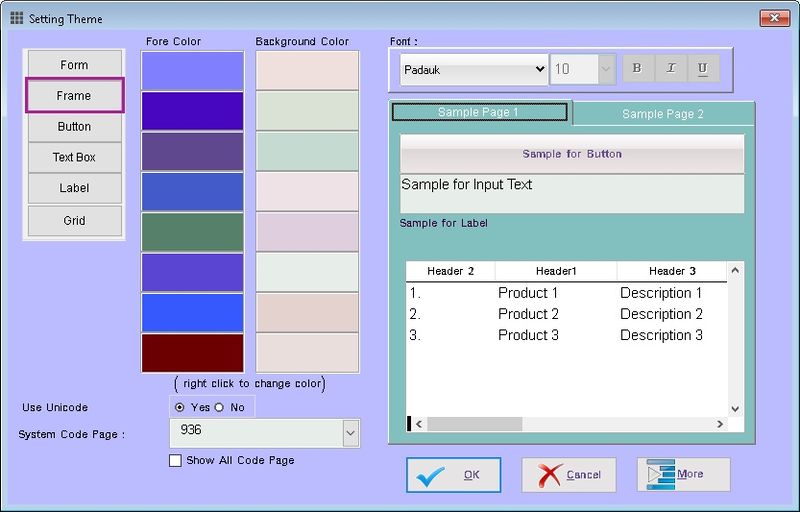Image resolution: width=800 pixels, height=512 pixels.
Task: Click the Sample for Input Text field
Action: coord(572,193)
